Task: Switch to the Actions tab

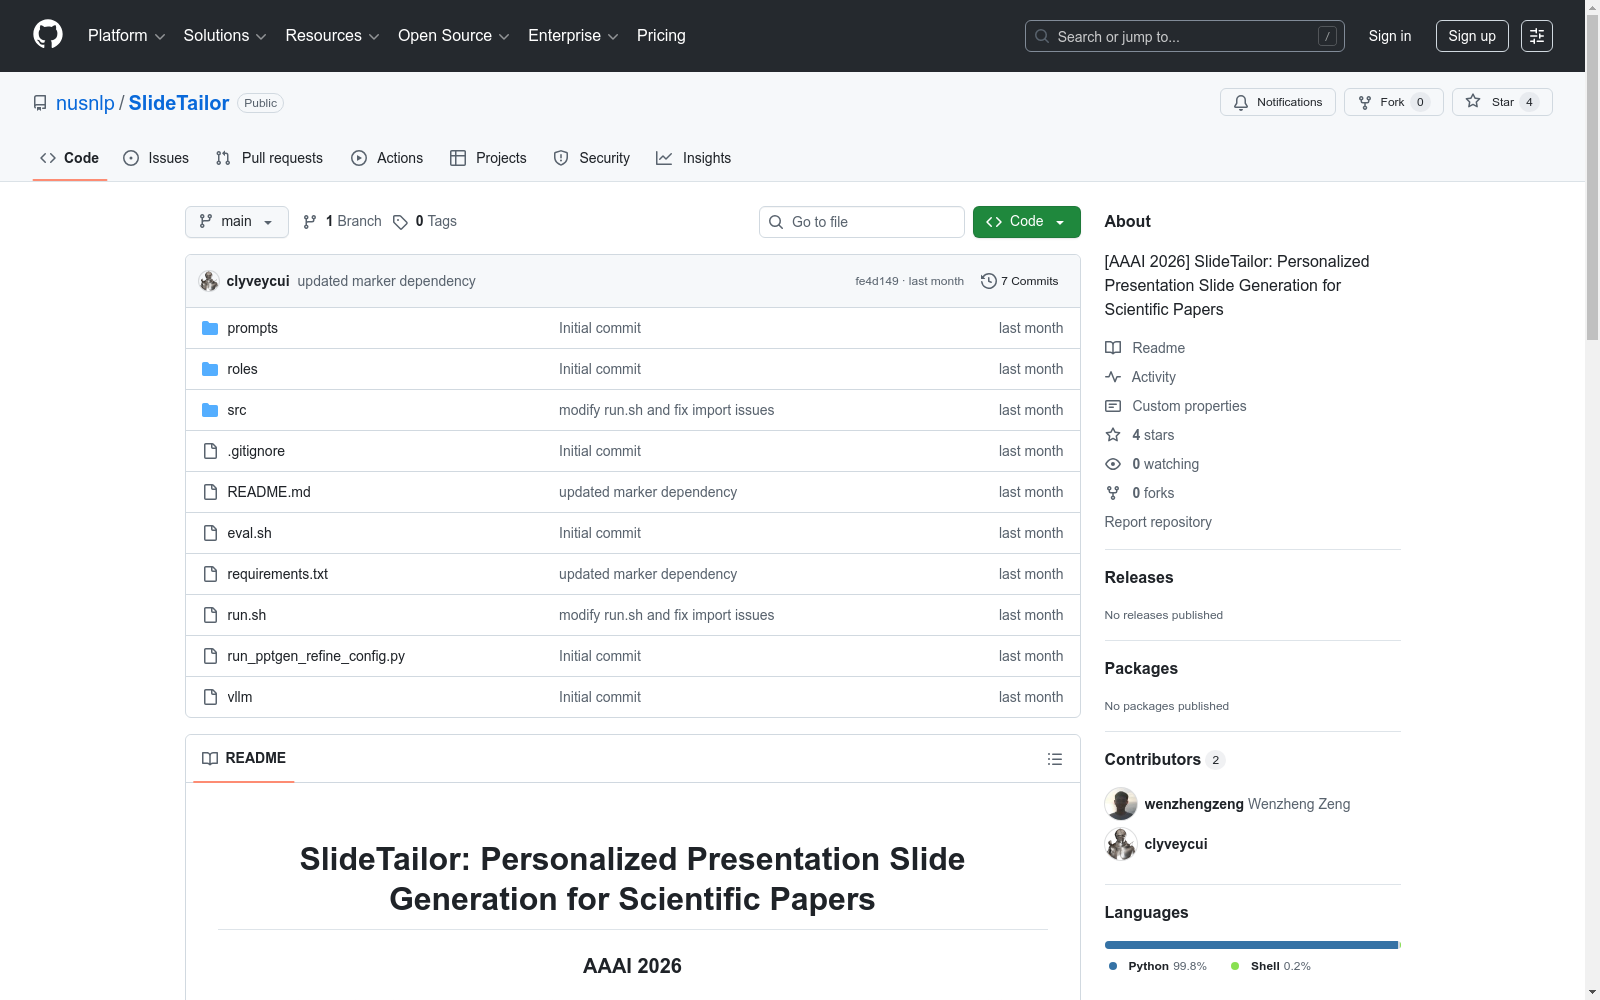Action: pos(387,158)
